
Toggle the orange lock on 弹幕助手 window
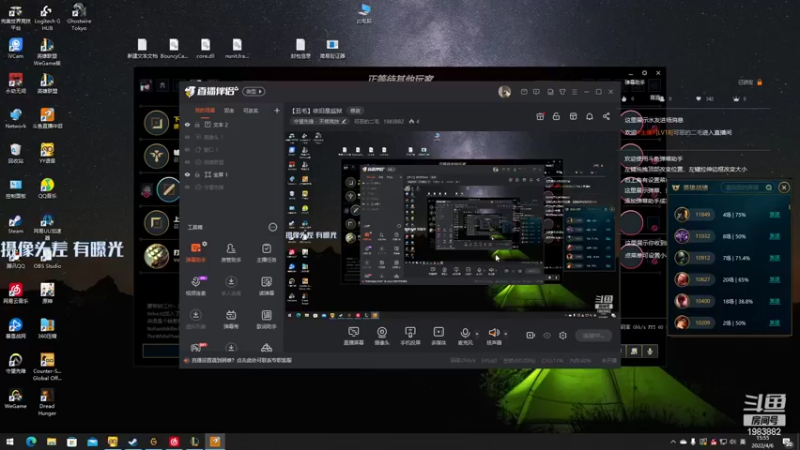[760, 82]
